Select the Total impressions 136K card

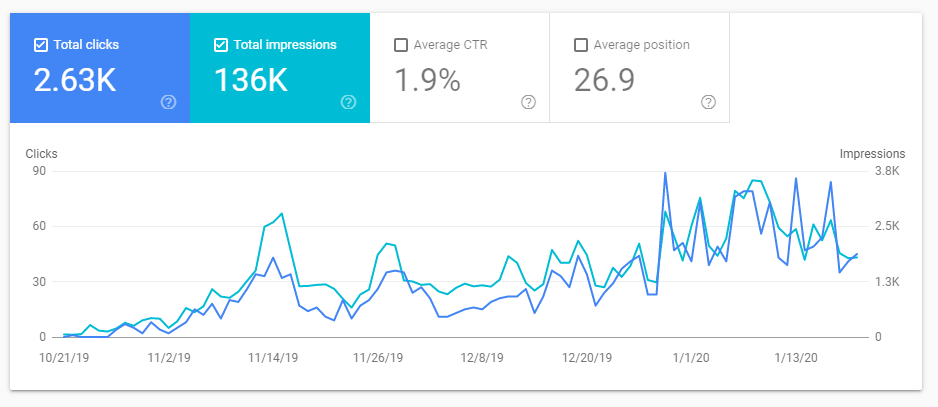(280, 68)
